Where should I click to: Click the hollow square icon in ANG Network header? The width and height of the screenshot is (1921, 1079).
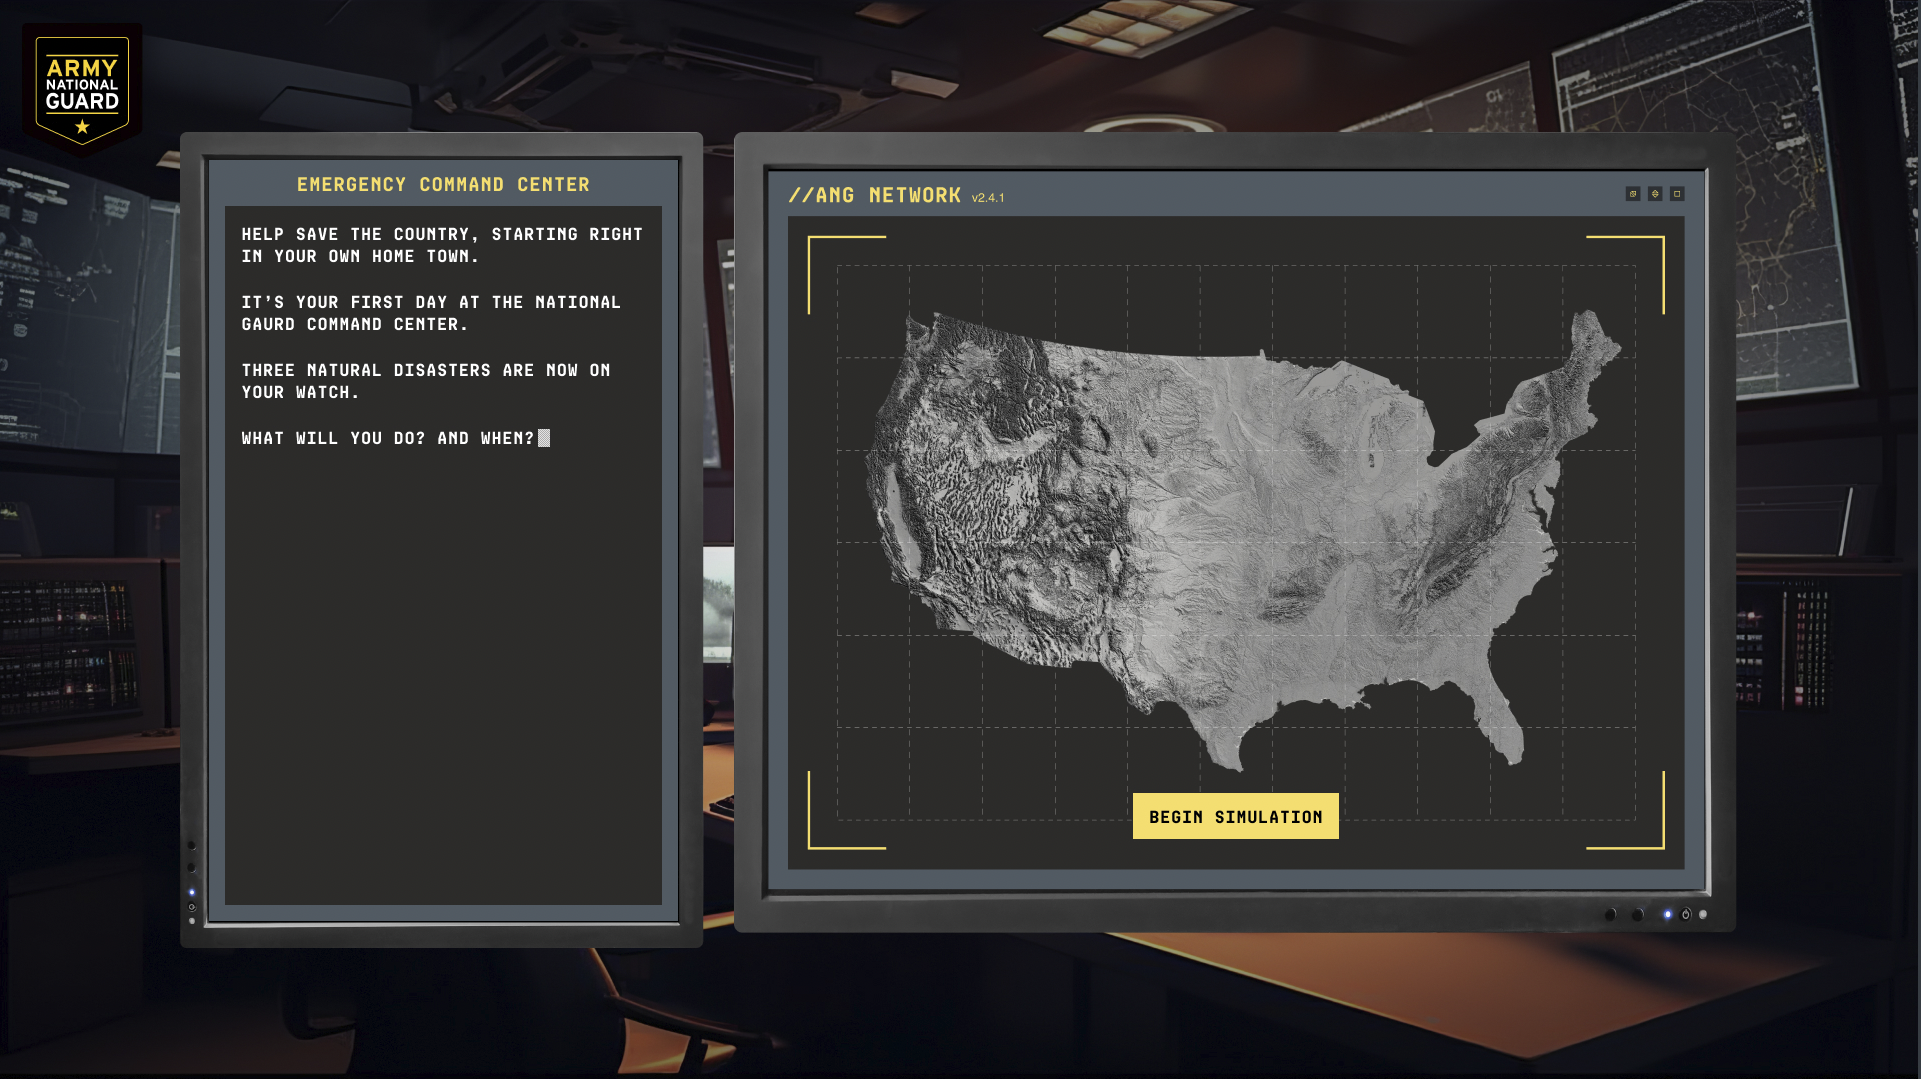click(x=1677, y=194)
